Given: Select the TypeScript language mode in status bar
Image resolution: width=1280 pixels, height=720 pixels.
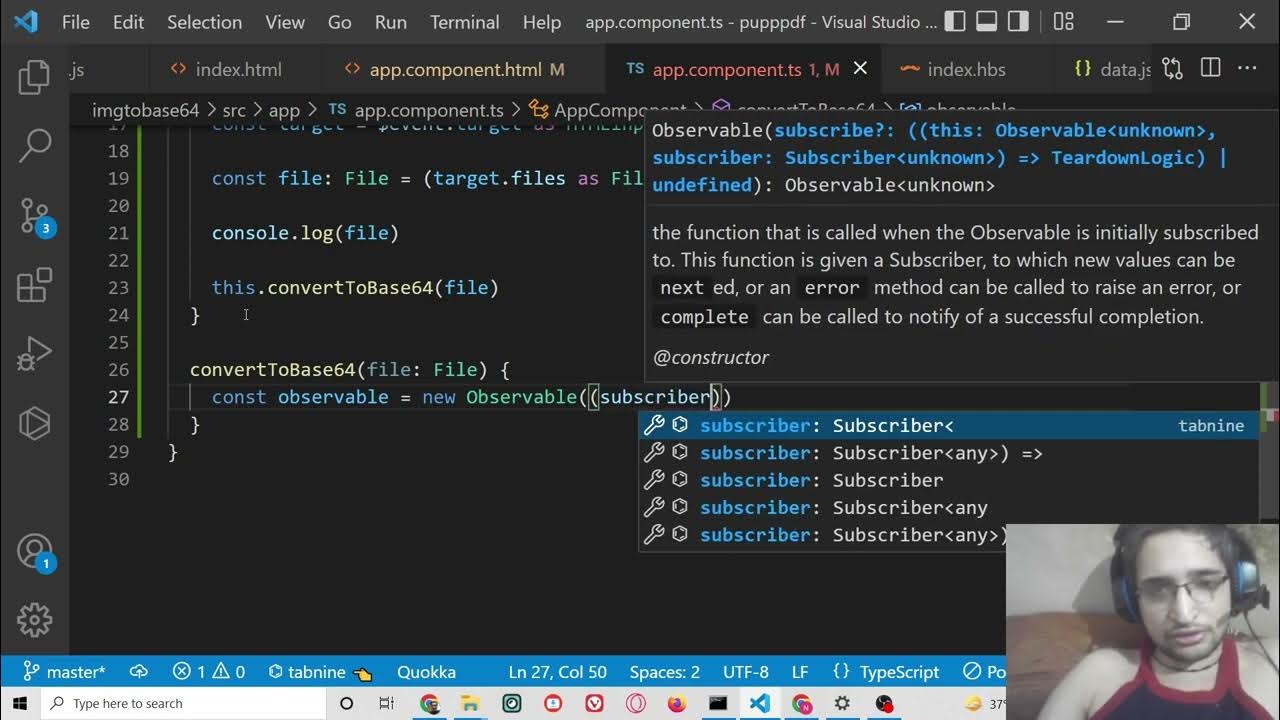Looking at the screenshot, I should pos(899,672).
